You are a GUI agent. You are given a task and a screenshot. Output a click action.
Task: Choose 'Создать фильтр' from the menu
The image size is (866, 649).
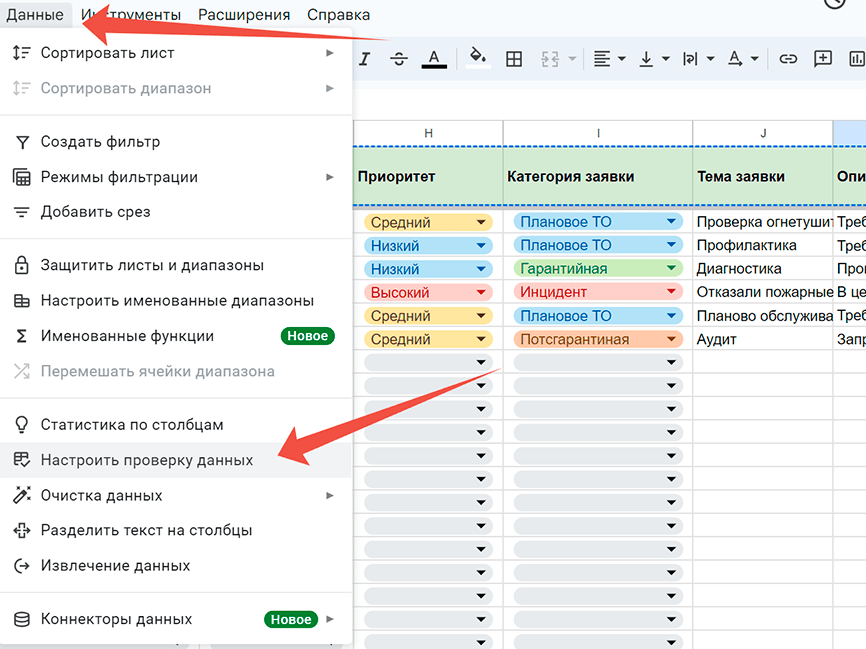[100, 142]
